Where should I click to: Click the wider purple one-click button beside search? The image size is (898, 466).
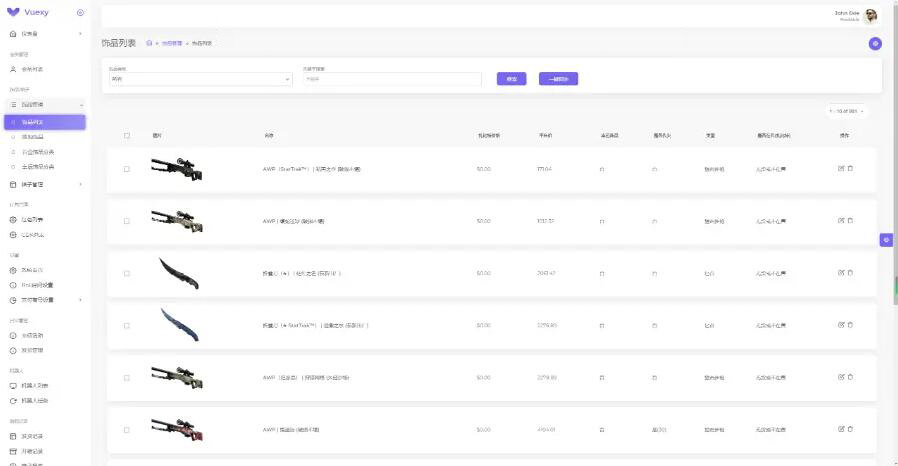click(x=558, y=79)
